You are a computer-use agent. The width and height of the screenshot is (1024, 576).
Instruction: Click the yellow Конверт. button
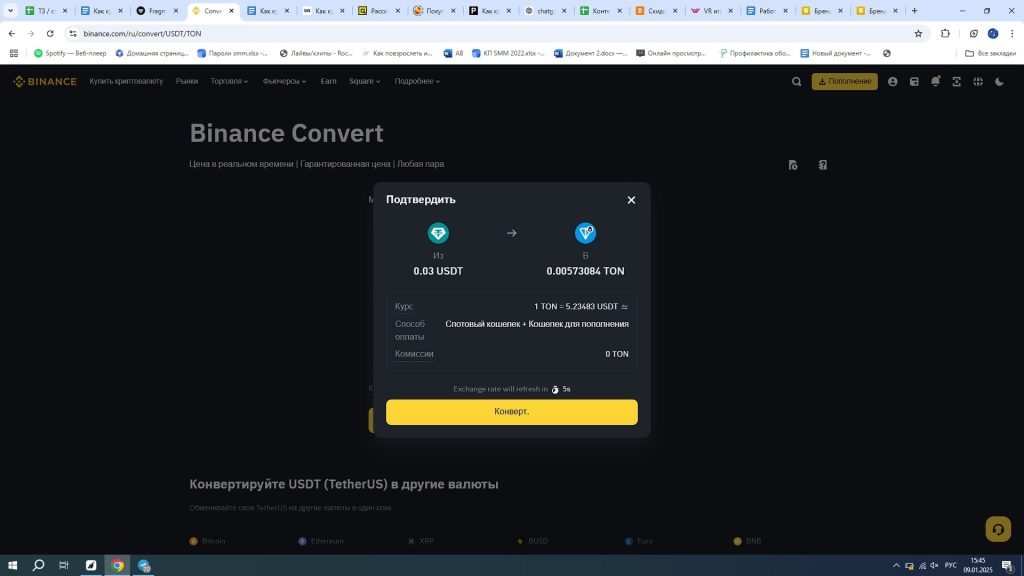[x=511, y=412]
